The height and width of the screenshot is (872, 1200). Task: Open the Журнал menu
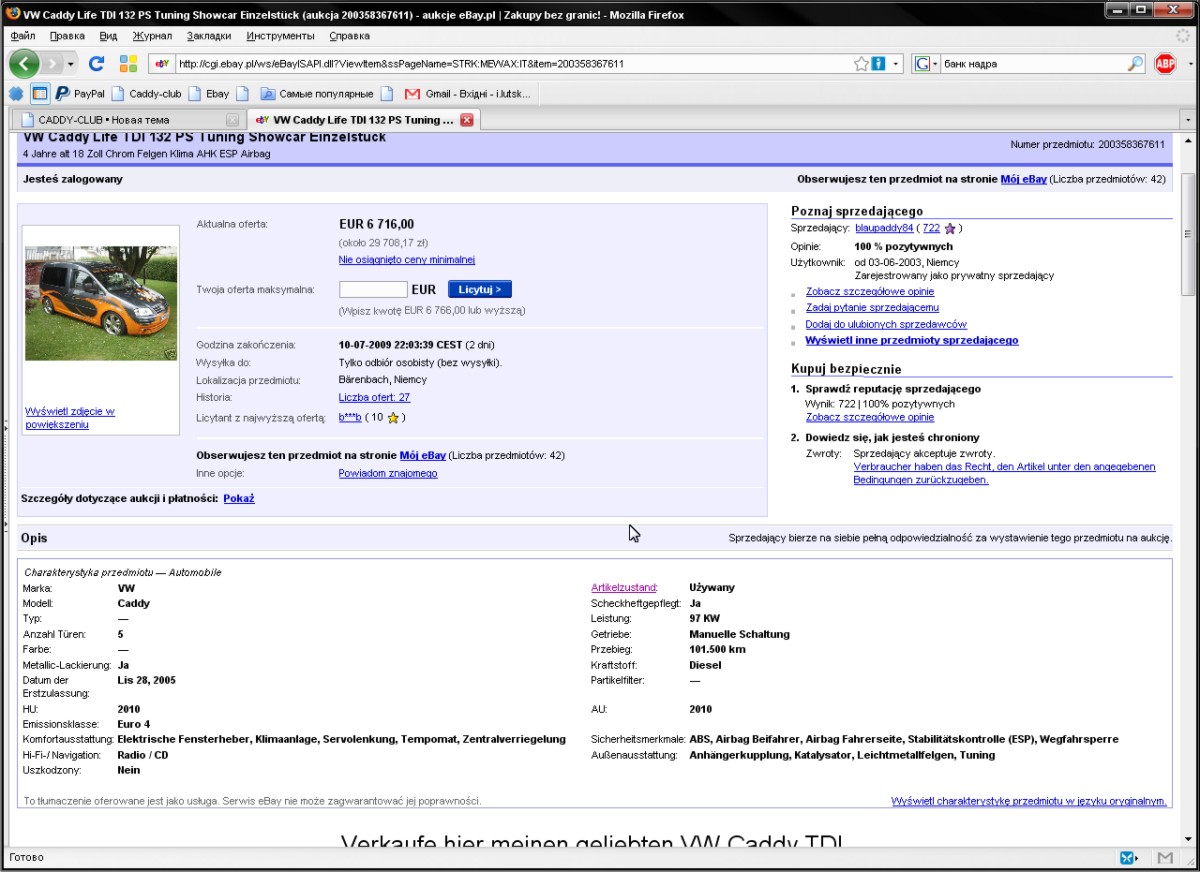click(152, 36)
